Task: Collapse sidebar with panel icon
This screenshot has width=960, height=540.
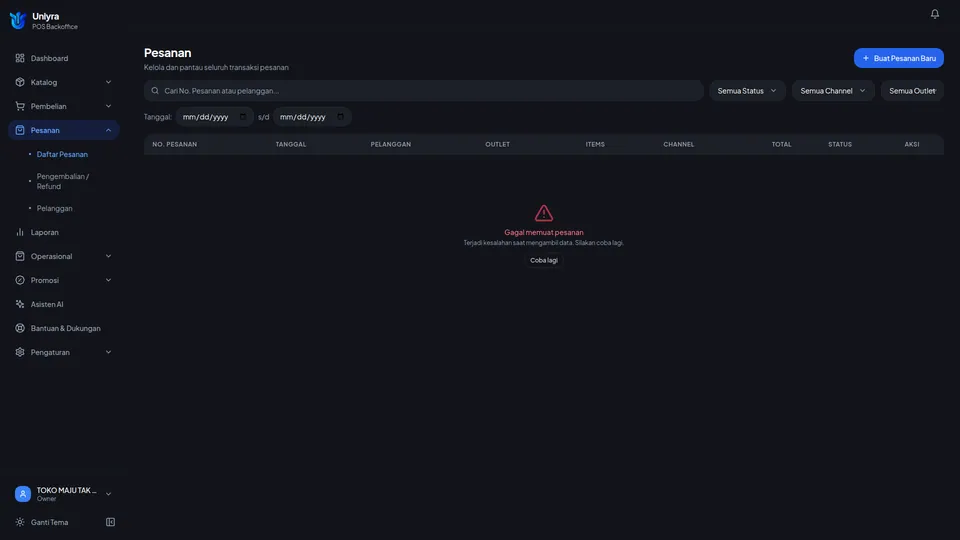Action: (110, 522)
